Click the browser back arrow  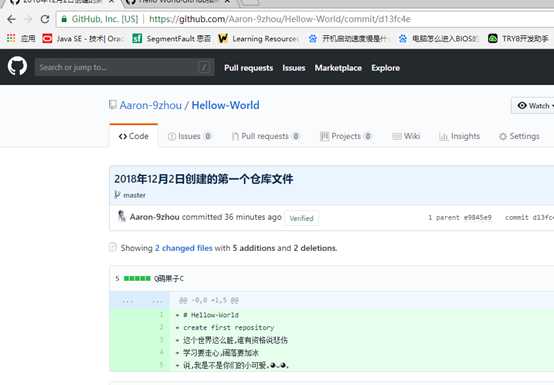11,19
